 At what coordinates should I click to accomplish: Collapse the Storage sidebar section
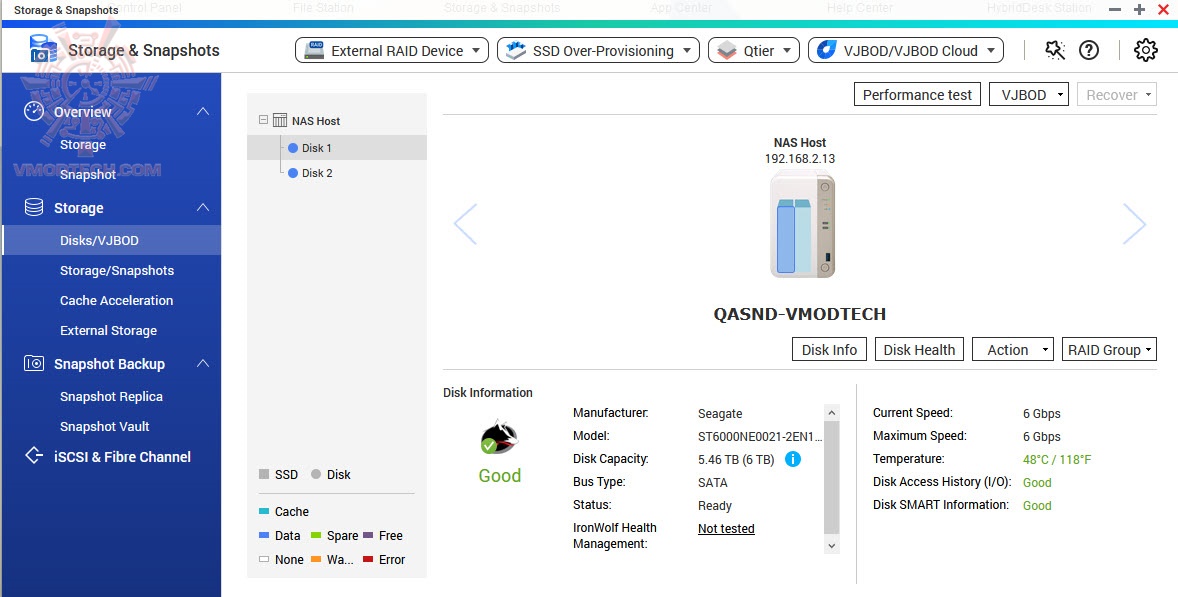pos(203,207)
